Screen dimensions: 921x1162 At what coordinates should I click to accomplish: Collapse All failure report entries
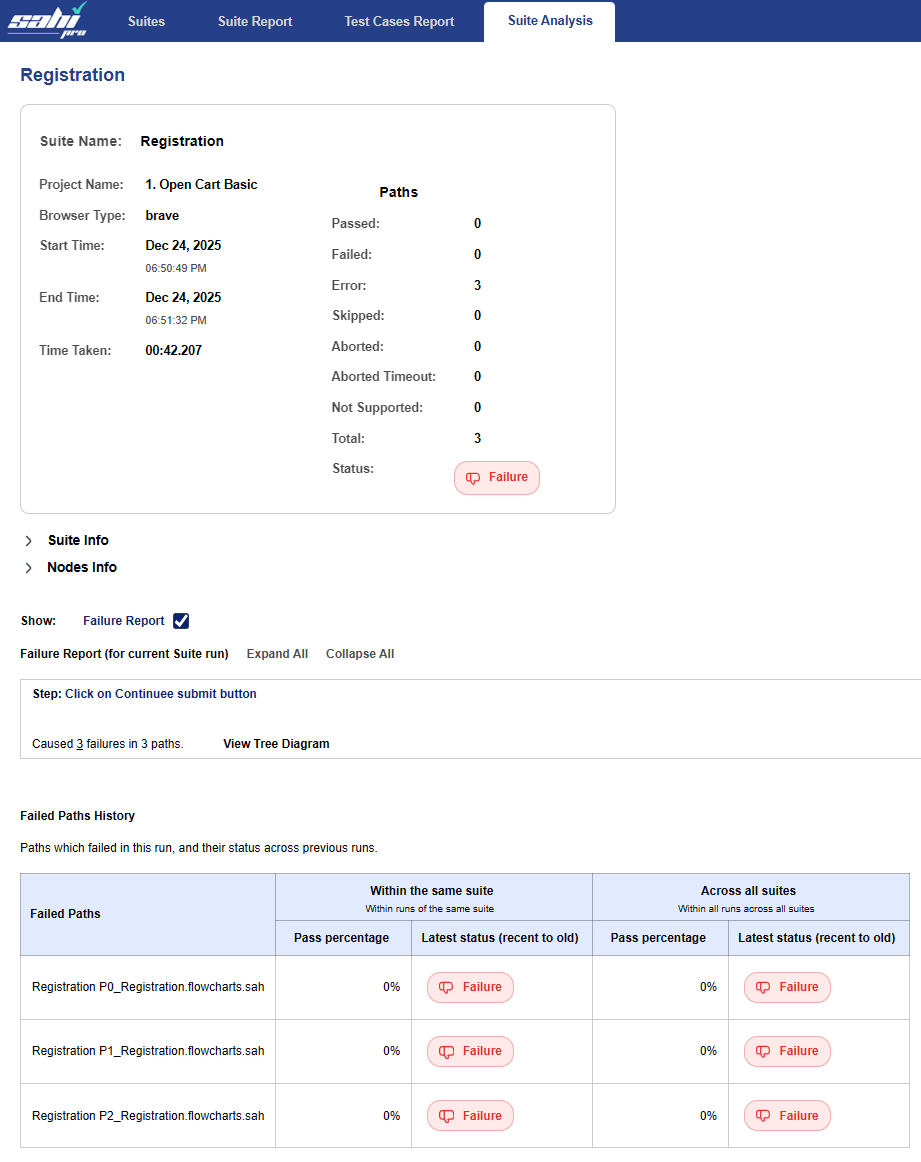(360, 654)
